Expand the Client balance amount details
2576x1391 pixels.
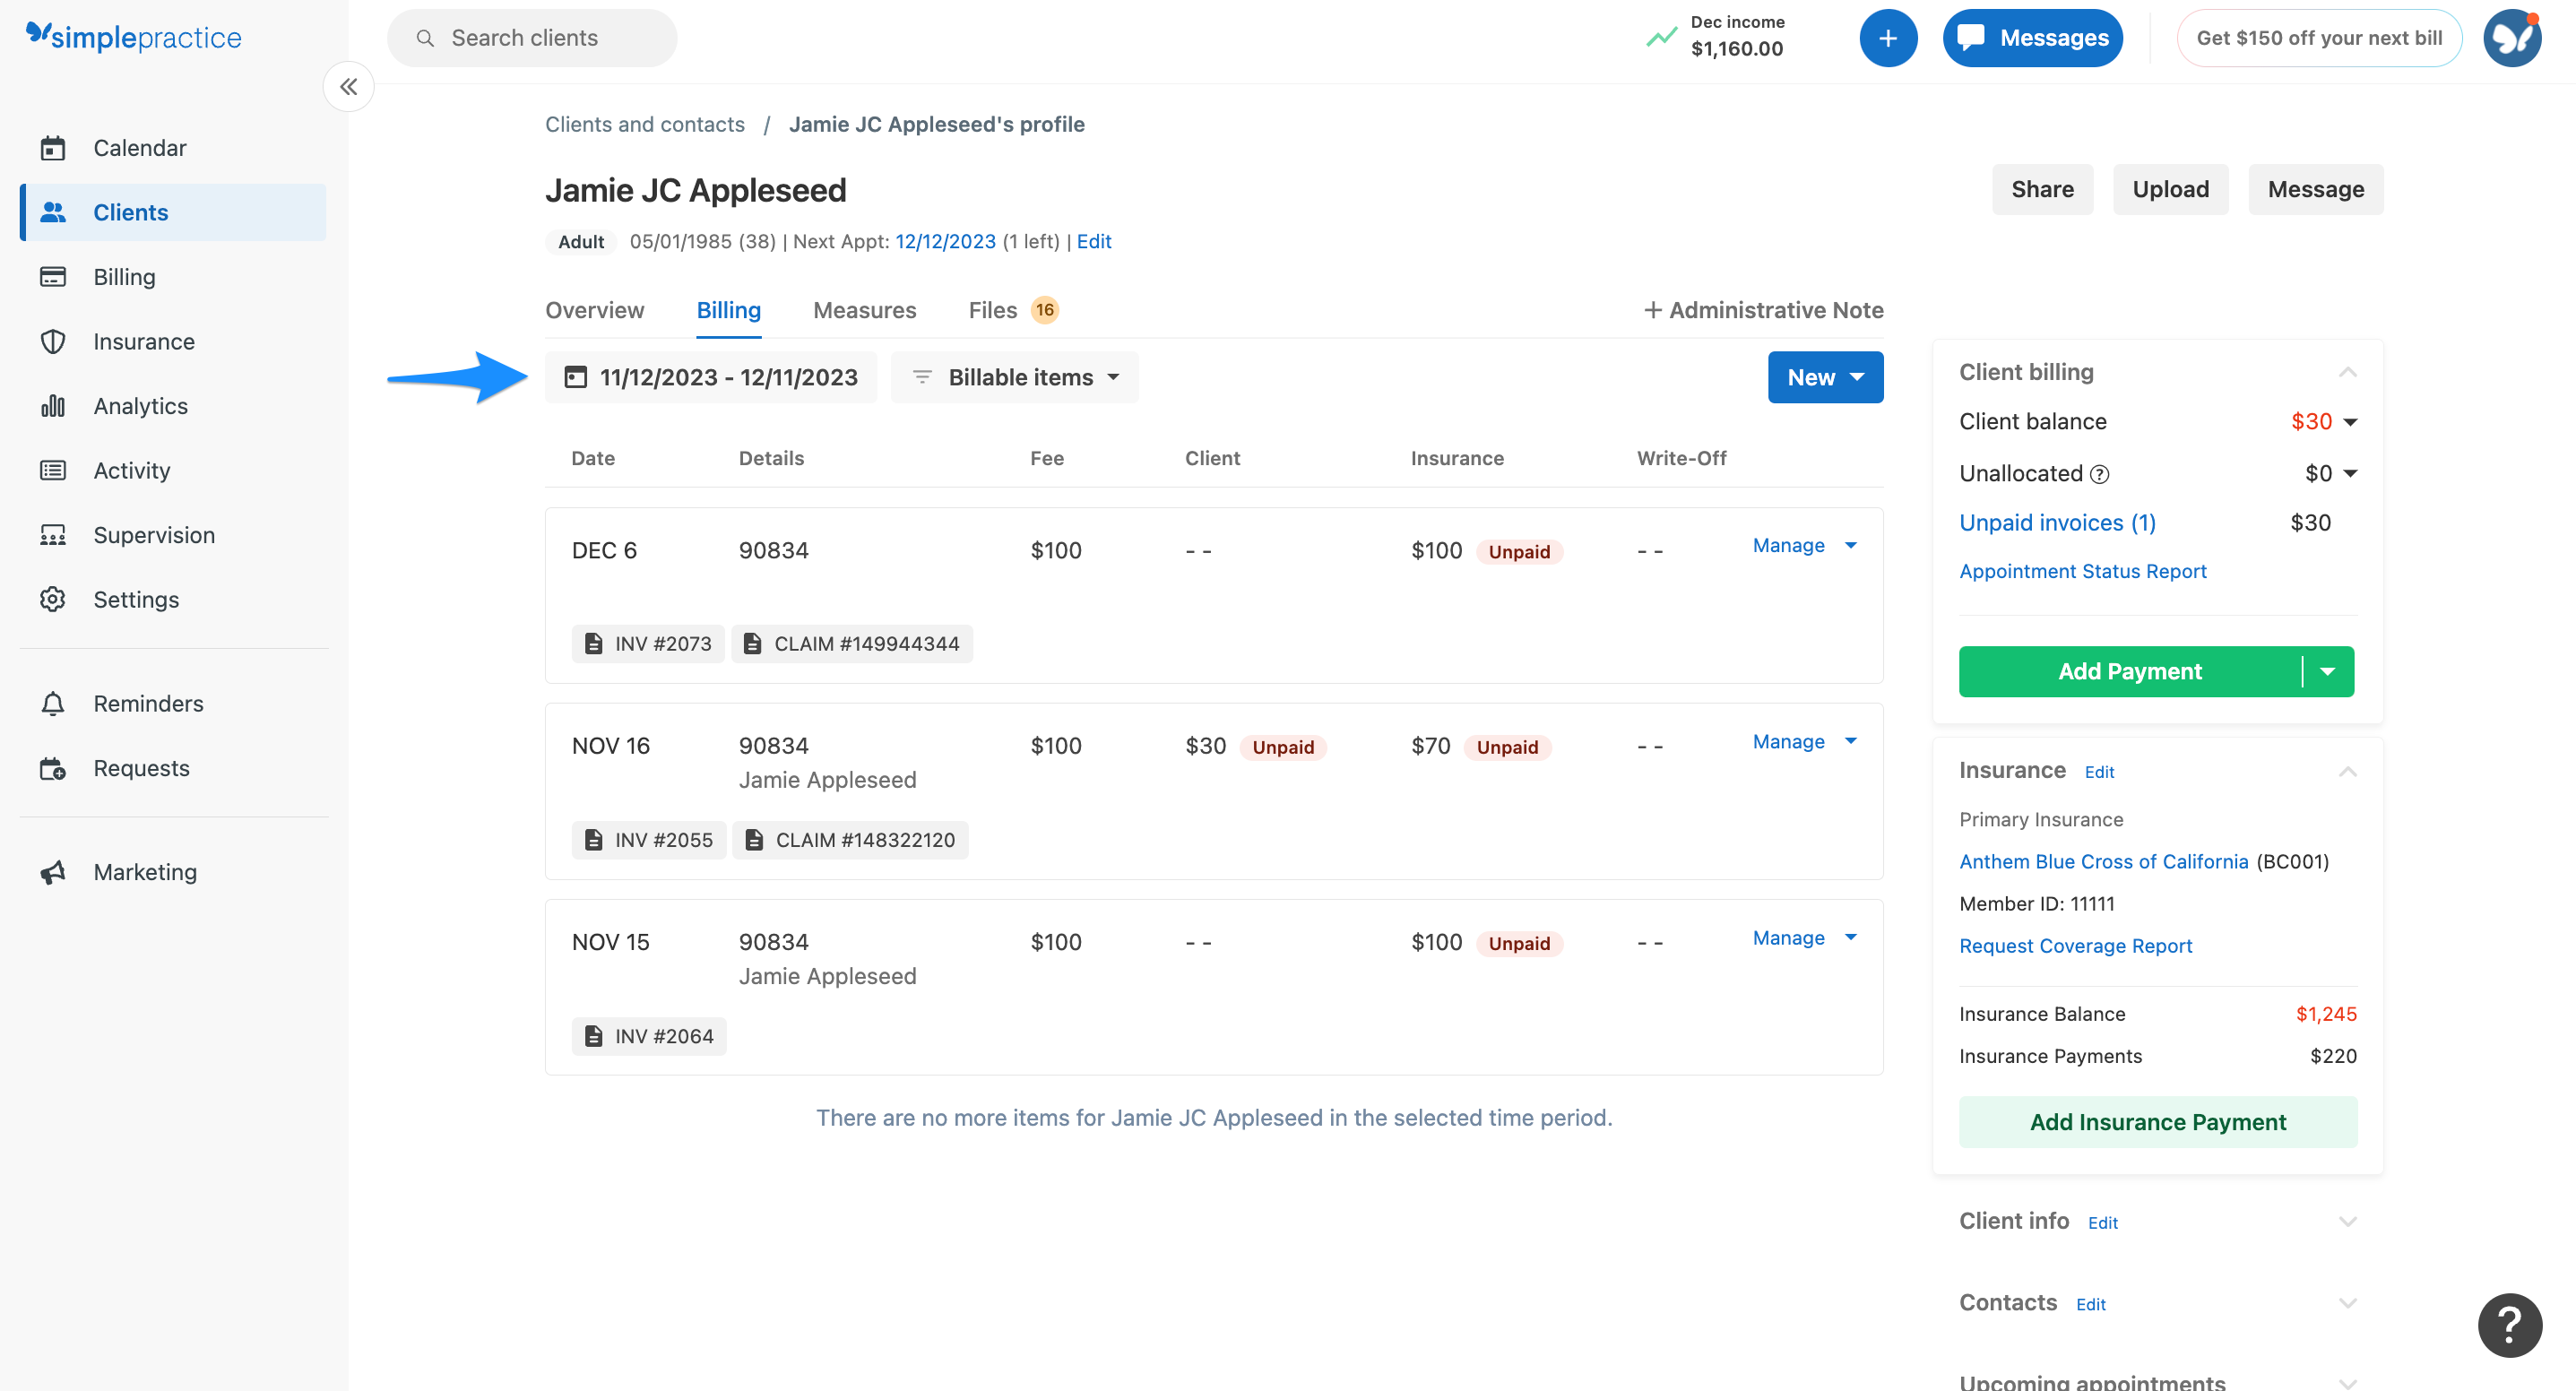pos(2351,421)
